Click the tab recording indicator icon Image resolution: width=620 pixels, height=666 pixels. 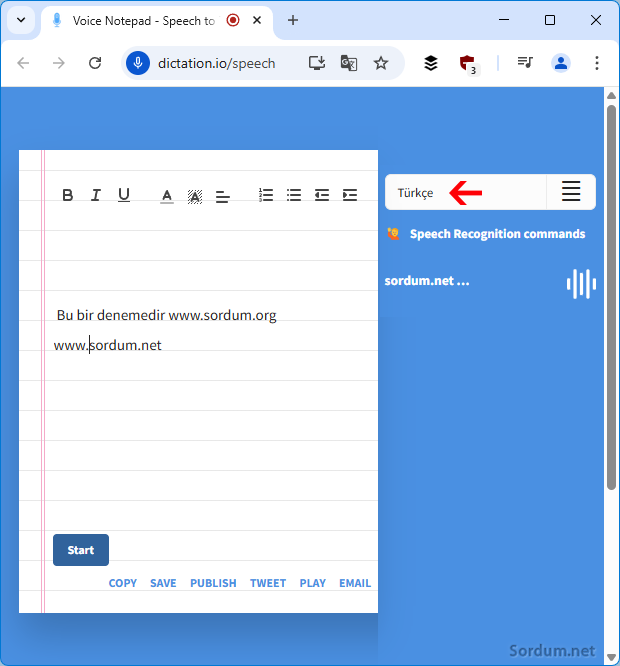click(x=233, y=20)
